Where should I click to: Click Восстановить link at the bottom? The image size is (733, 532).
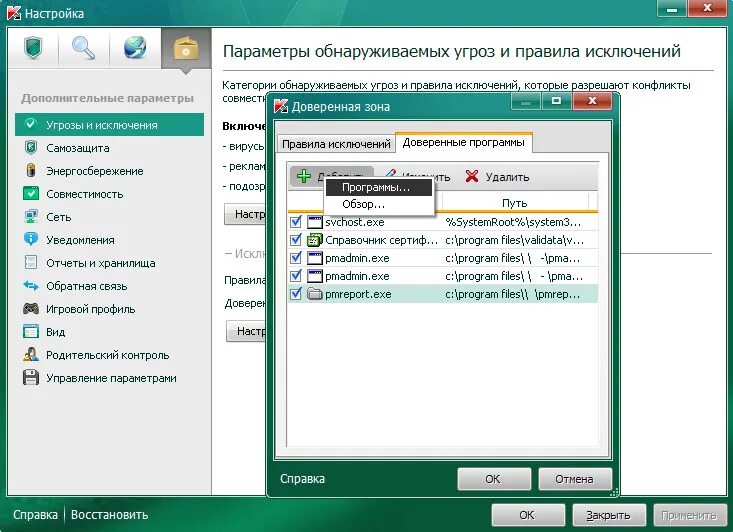click(x=109, y=515)
